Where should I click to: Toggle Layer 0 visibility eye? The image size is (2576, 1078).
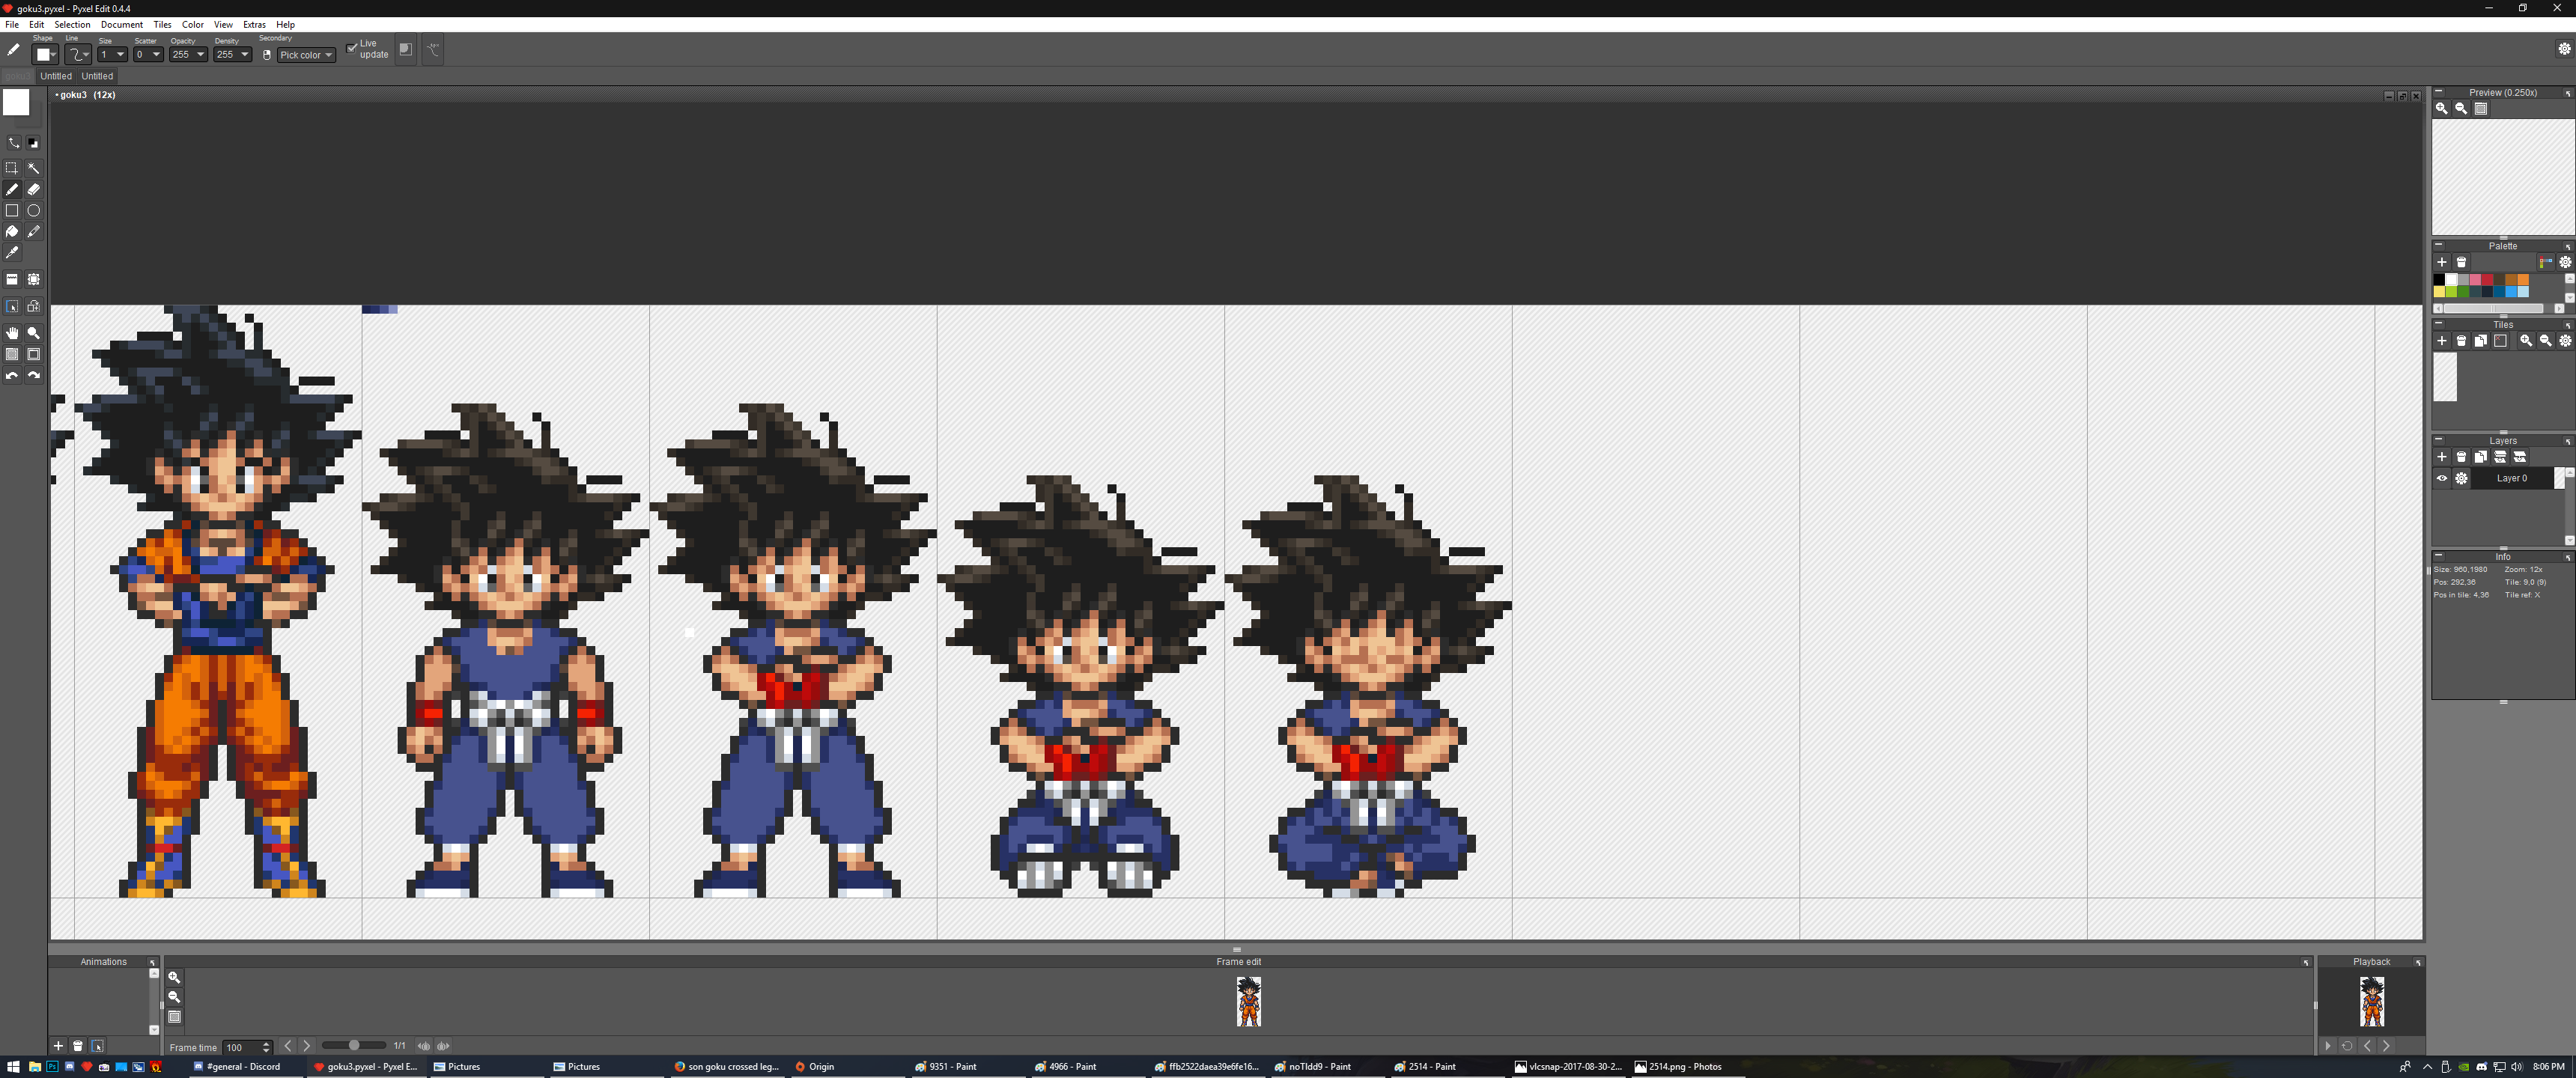[x=2442, y=478]
